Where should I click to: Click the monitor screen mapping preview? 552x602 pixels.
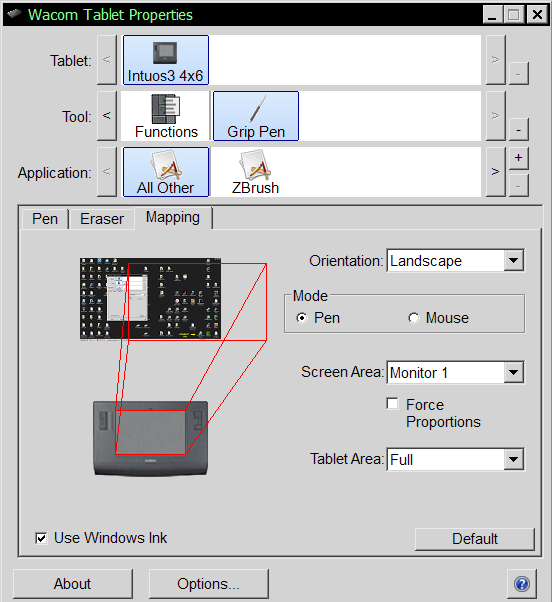(150, 299)
